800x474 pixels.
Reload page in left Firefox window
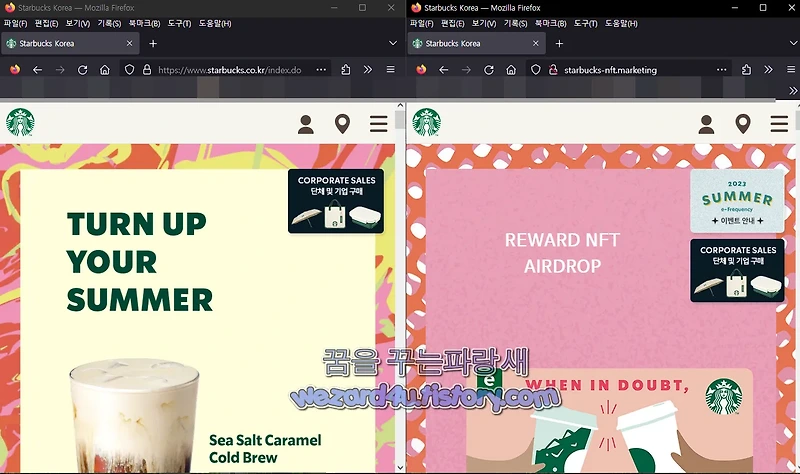(x=82, y=70)
